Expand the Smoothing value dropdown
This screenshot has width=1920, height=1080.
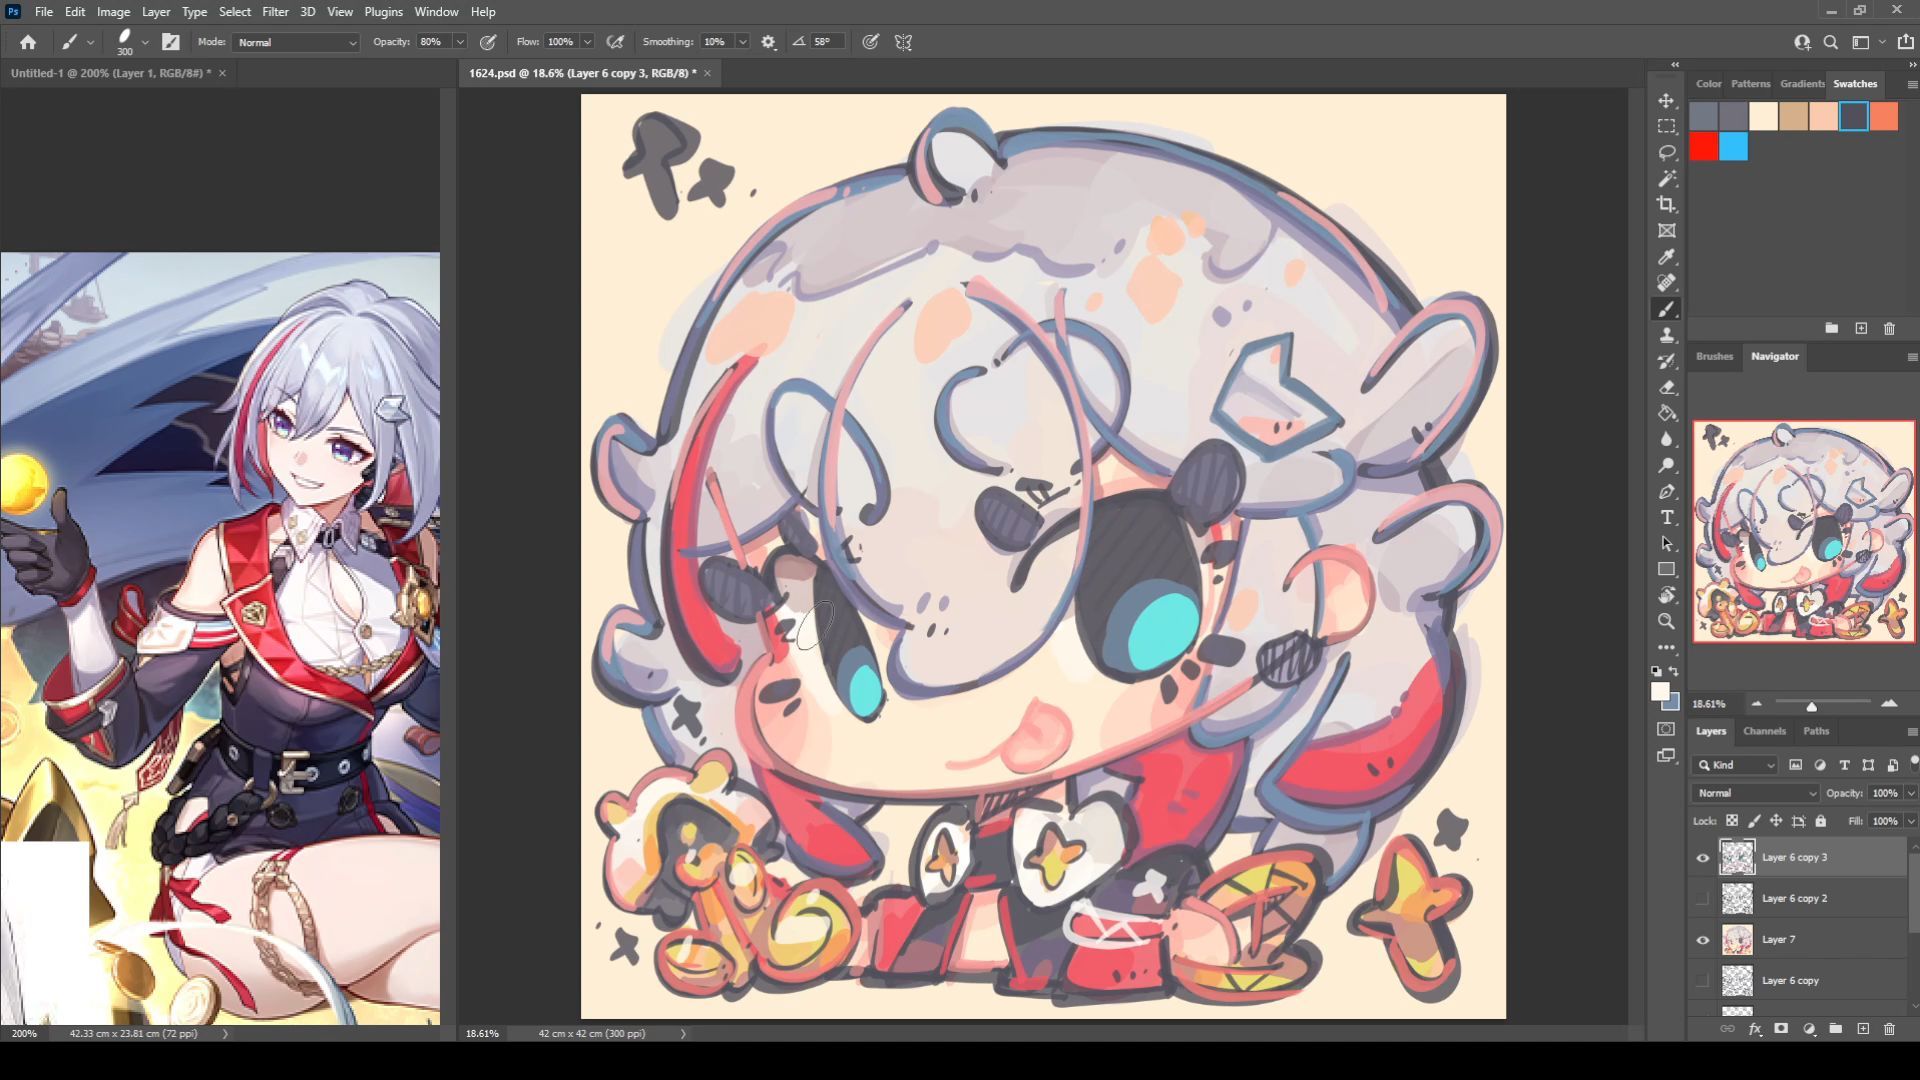tap(743, 42)
